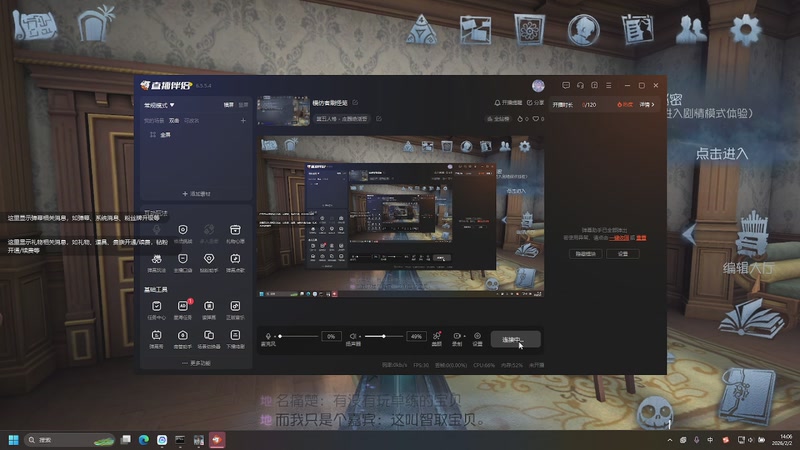This screenshot has height=450, width=800.
Task: Click the 连接中 start streaming button
Action: pyautogui.click(x=515, y=339)
